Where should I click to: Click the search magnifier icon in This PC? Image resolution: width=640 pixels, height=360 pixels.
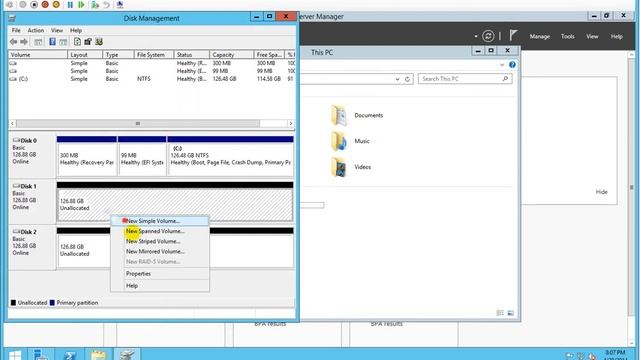(505, 79)
